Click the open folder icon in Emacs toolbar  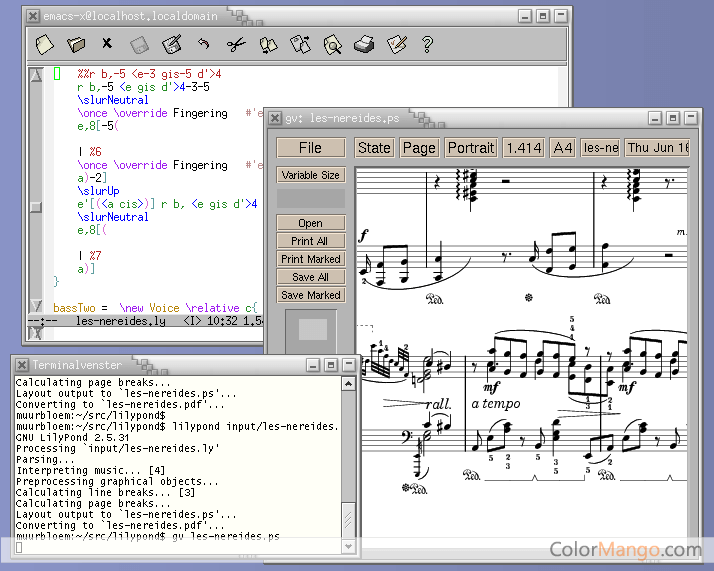coord(76,45)
